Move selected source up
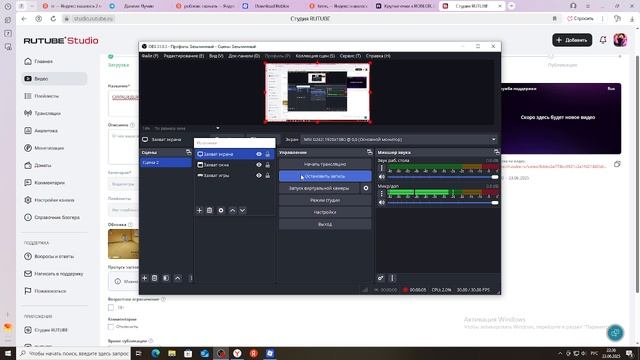The width and height of the screenshot is (640, 360). pyautogui.click(x=232, y=210)
